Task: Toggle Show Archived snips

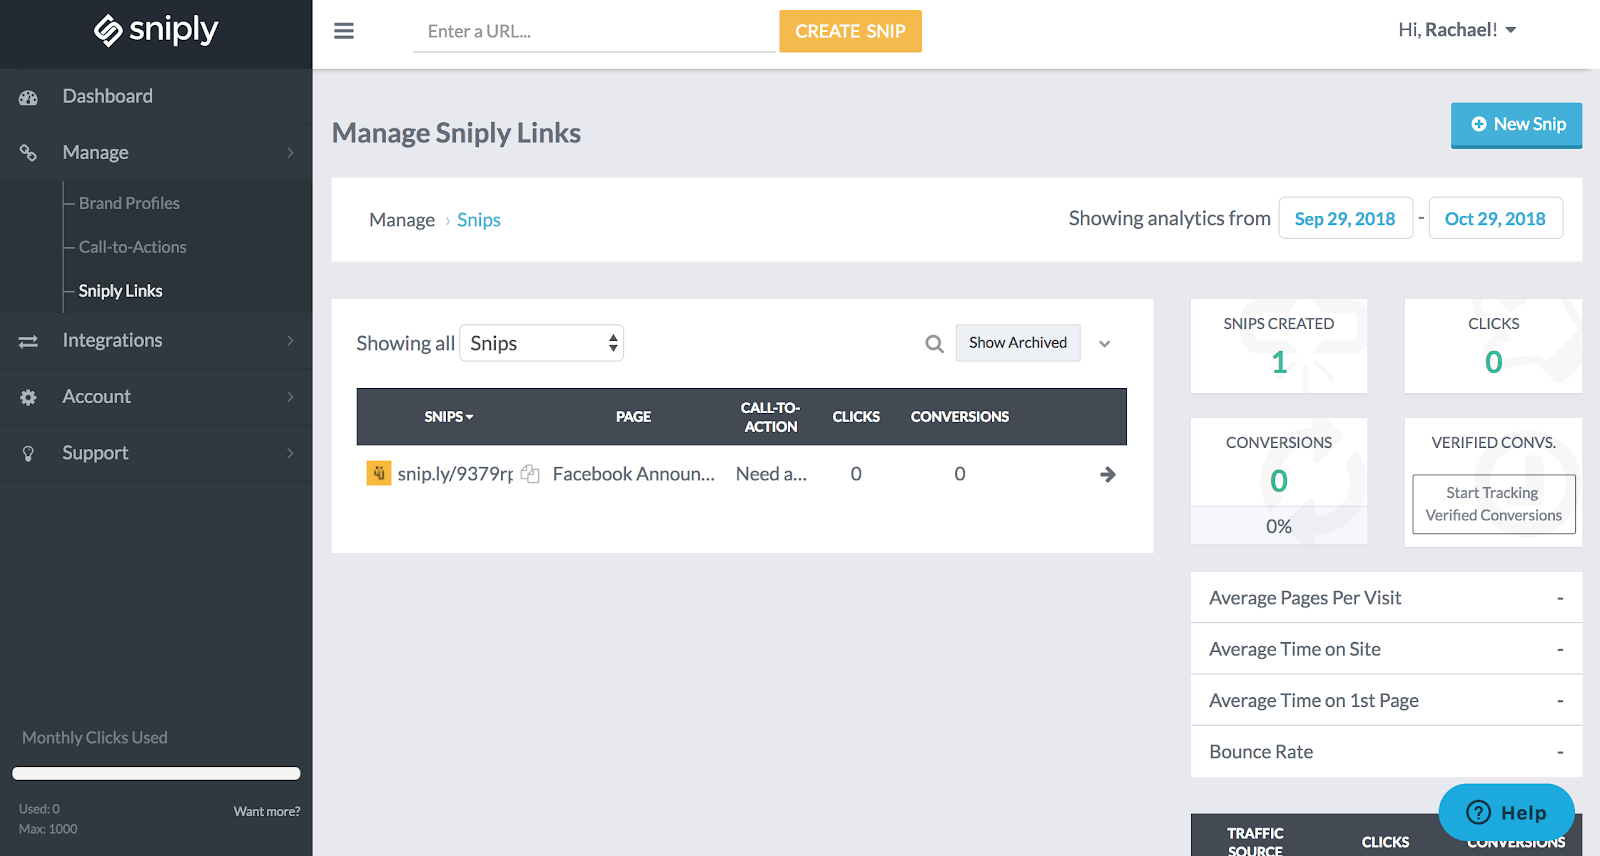Action: point(1017,343)
